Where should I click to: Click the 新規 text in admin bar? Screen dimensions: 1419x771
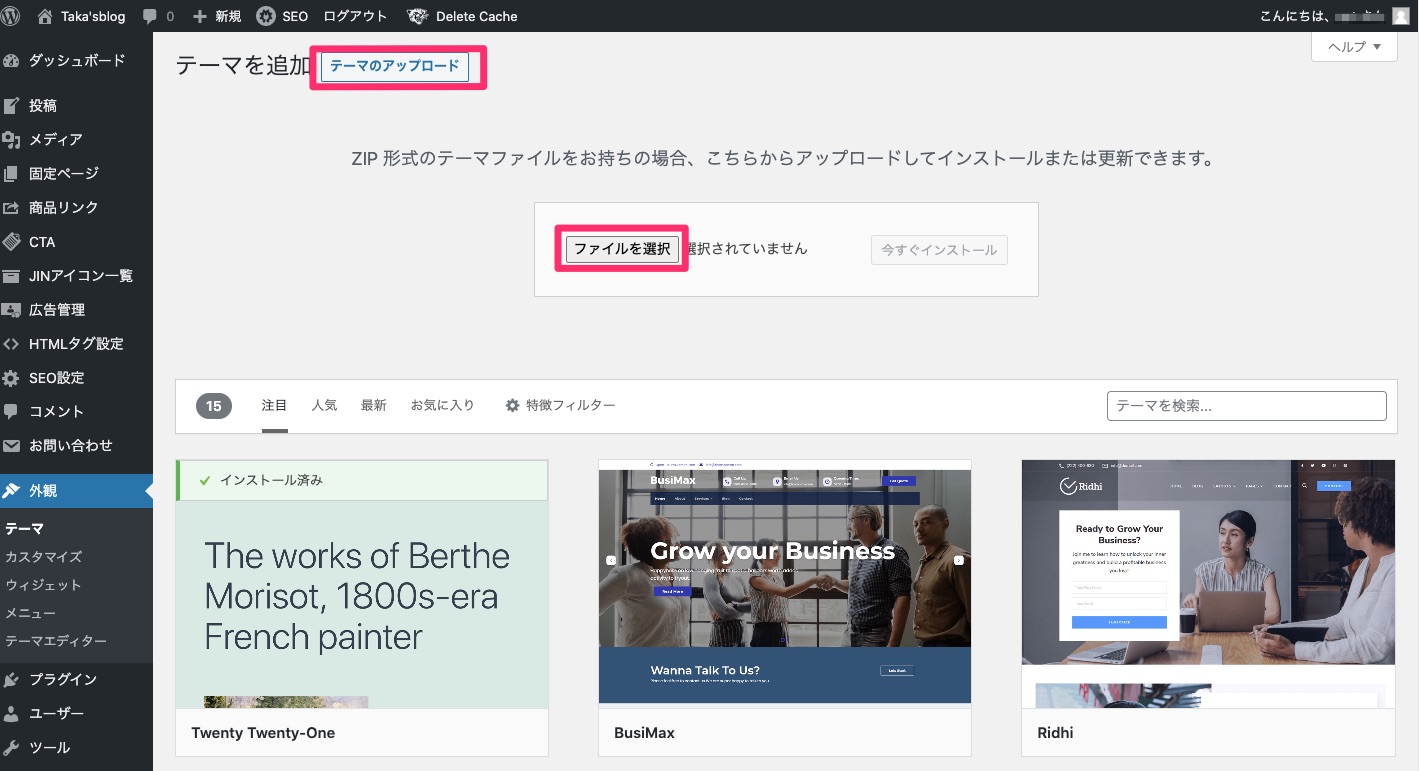[x=228, y=17]
